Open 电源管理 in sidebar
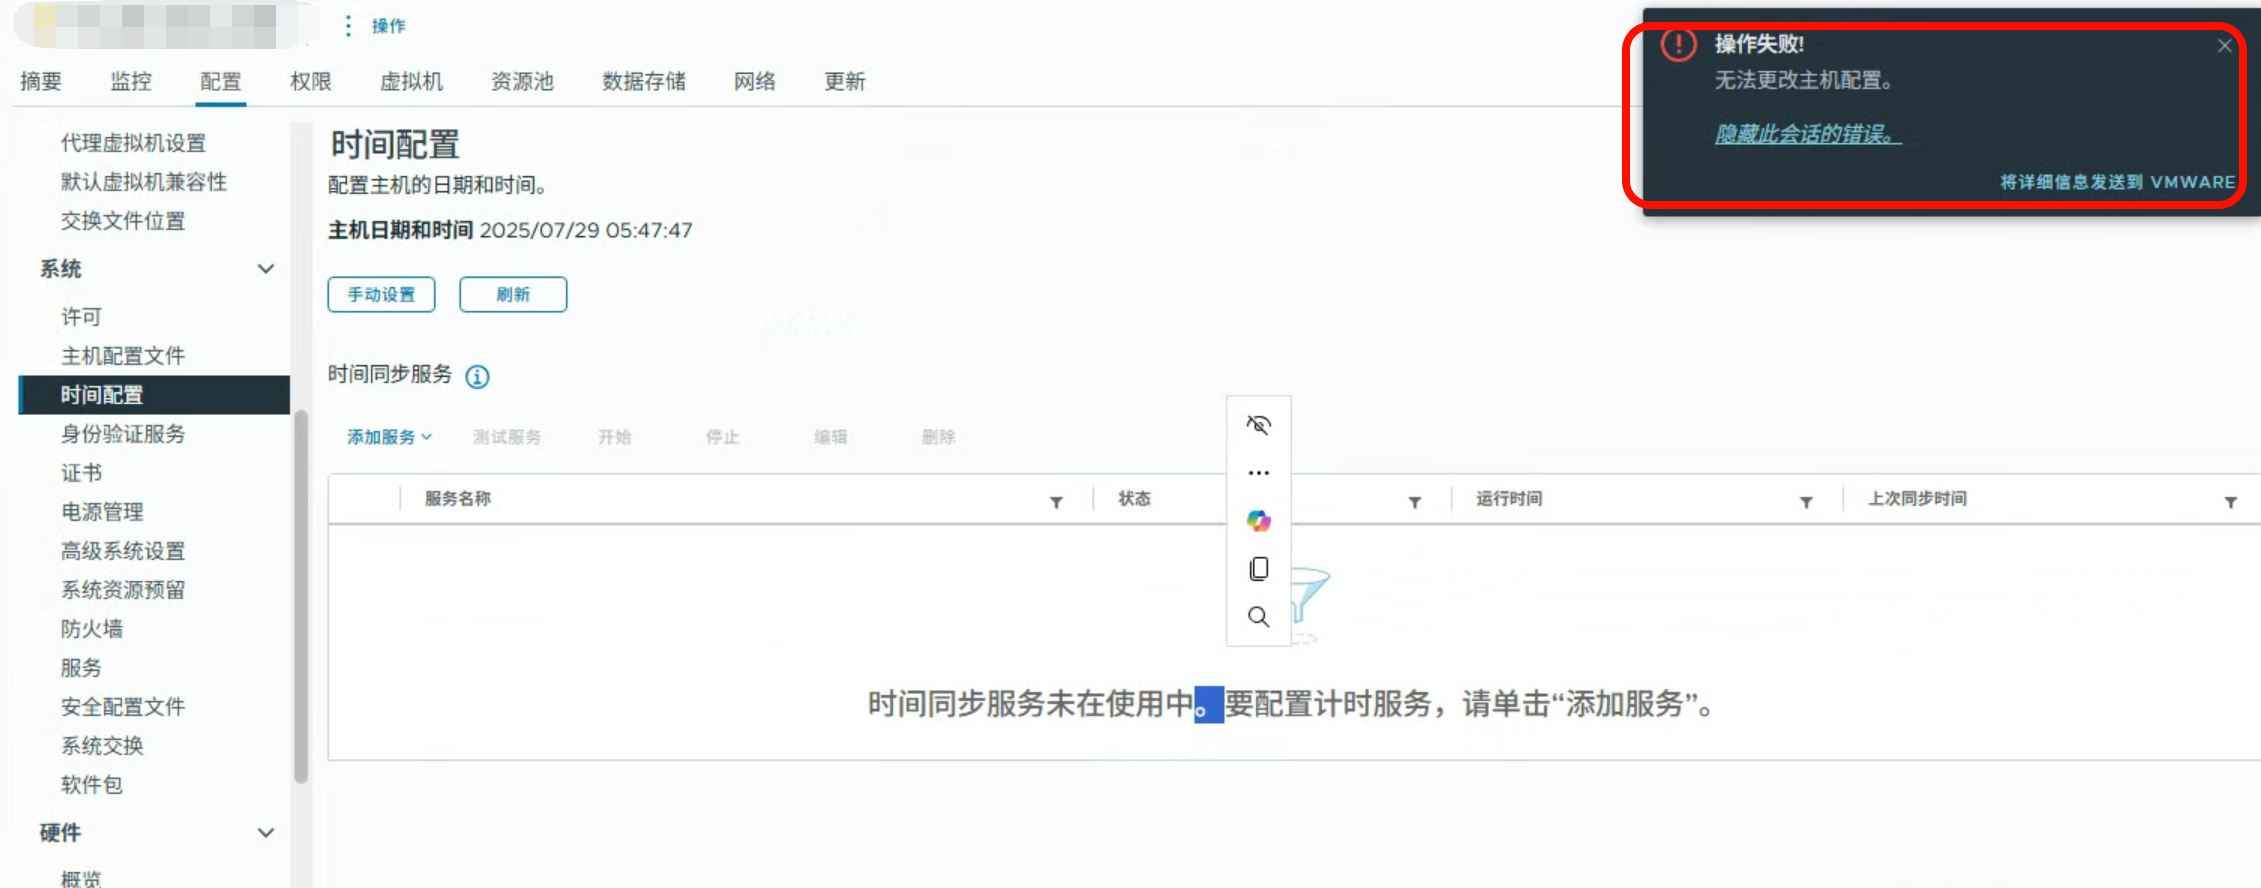Viewport: 2261px width, 888px height. [102, 512]
